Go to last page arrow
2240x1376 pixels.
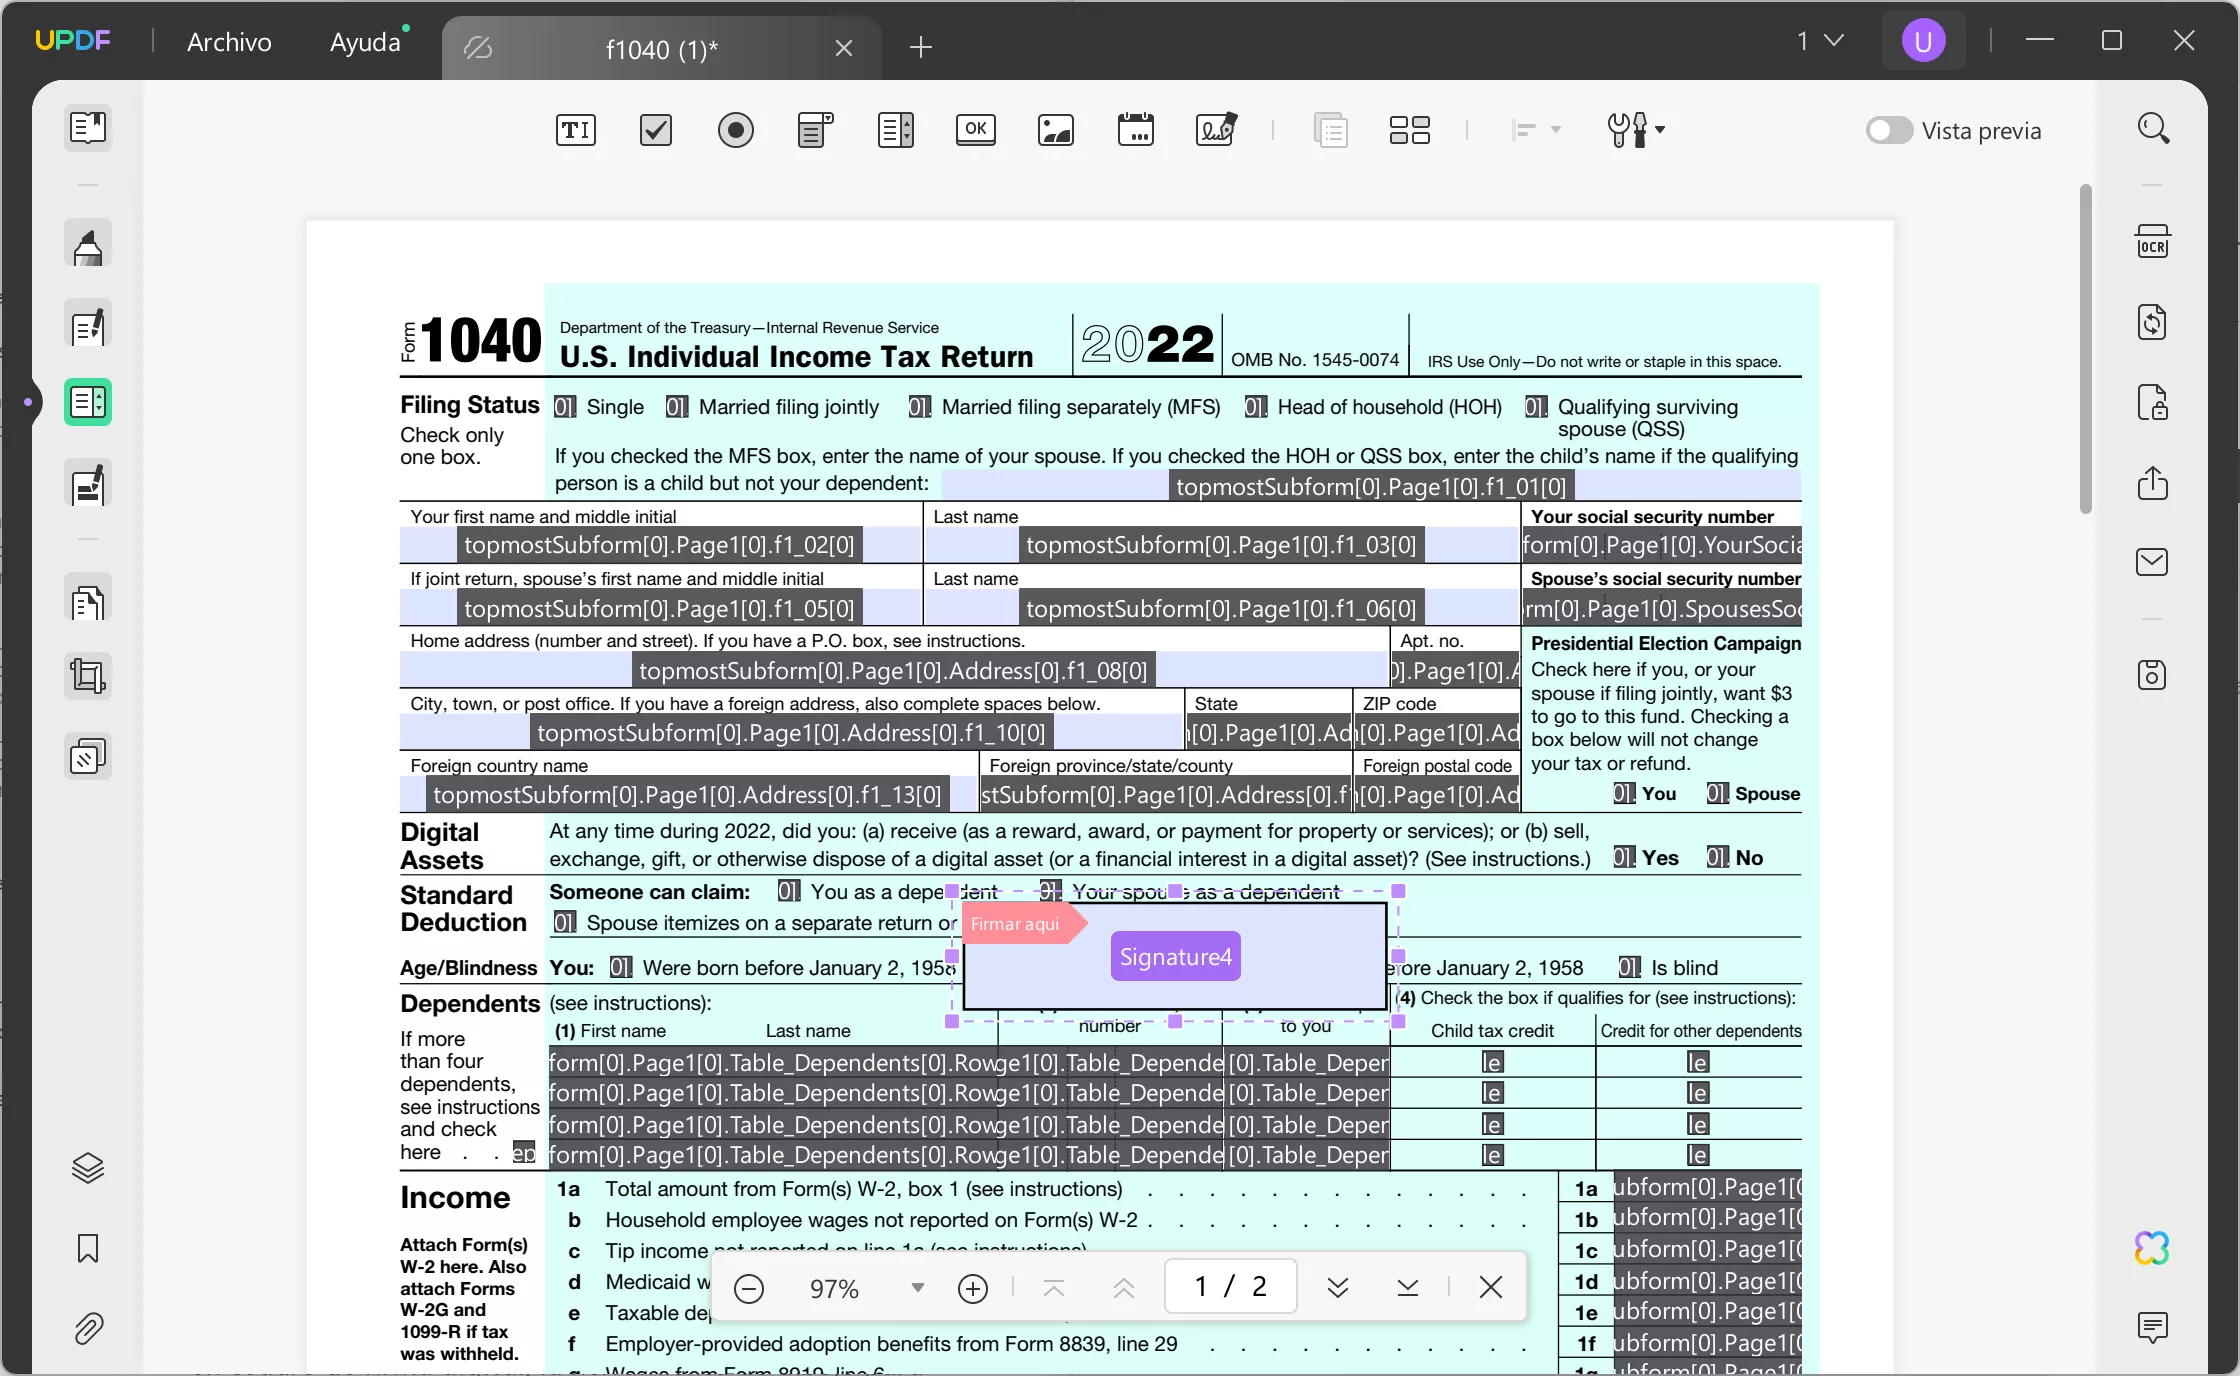coord(1408,1288)
